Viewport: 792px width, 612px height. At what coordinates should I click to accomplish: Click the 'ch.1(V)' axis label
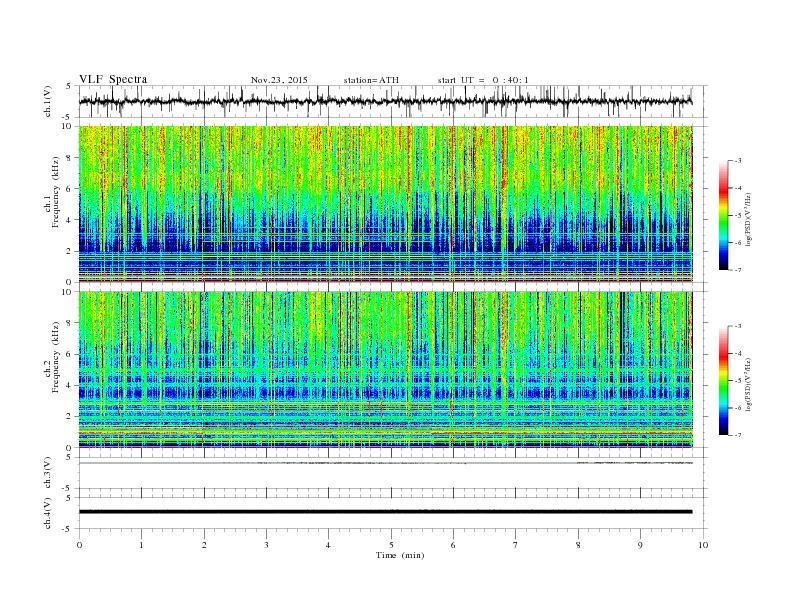[48, 103]
